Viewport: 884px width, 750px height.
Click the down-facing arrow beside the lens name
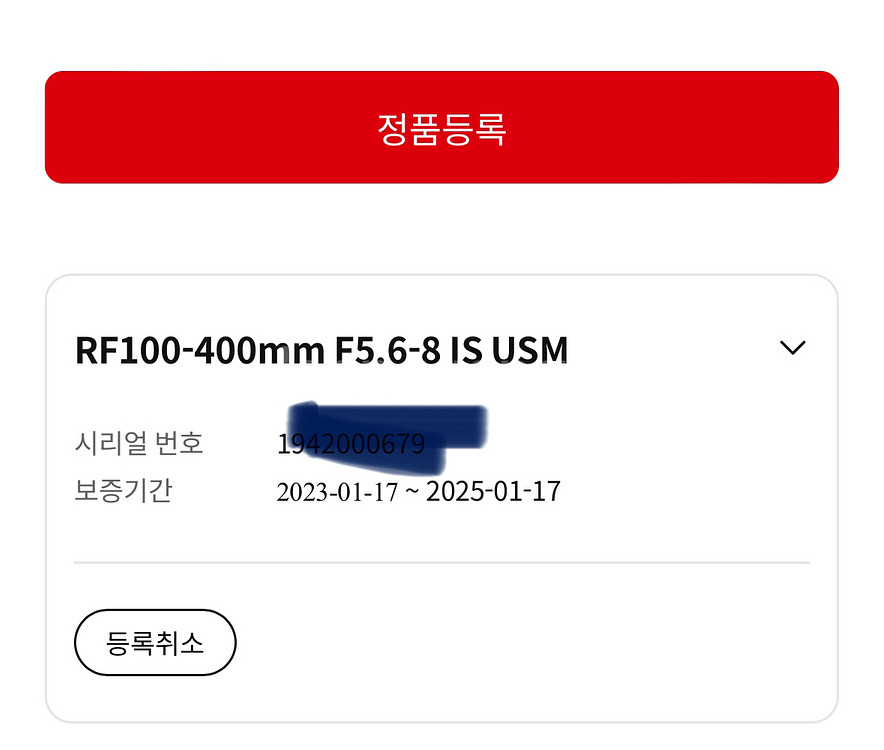click(x=793, y=348)
